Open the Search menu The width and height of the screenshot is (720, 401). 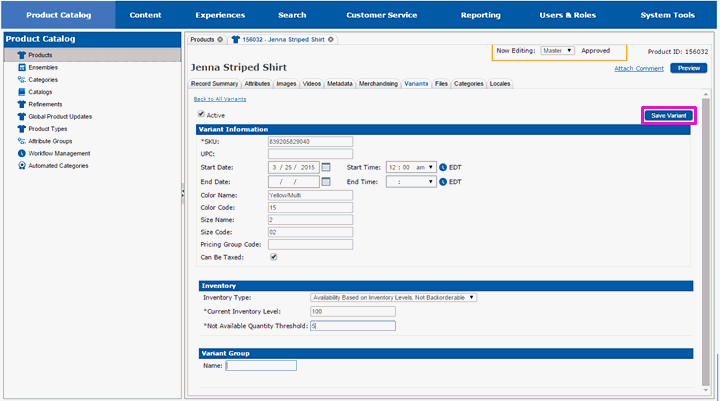(x=292, y=15)
